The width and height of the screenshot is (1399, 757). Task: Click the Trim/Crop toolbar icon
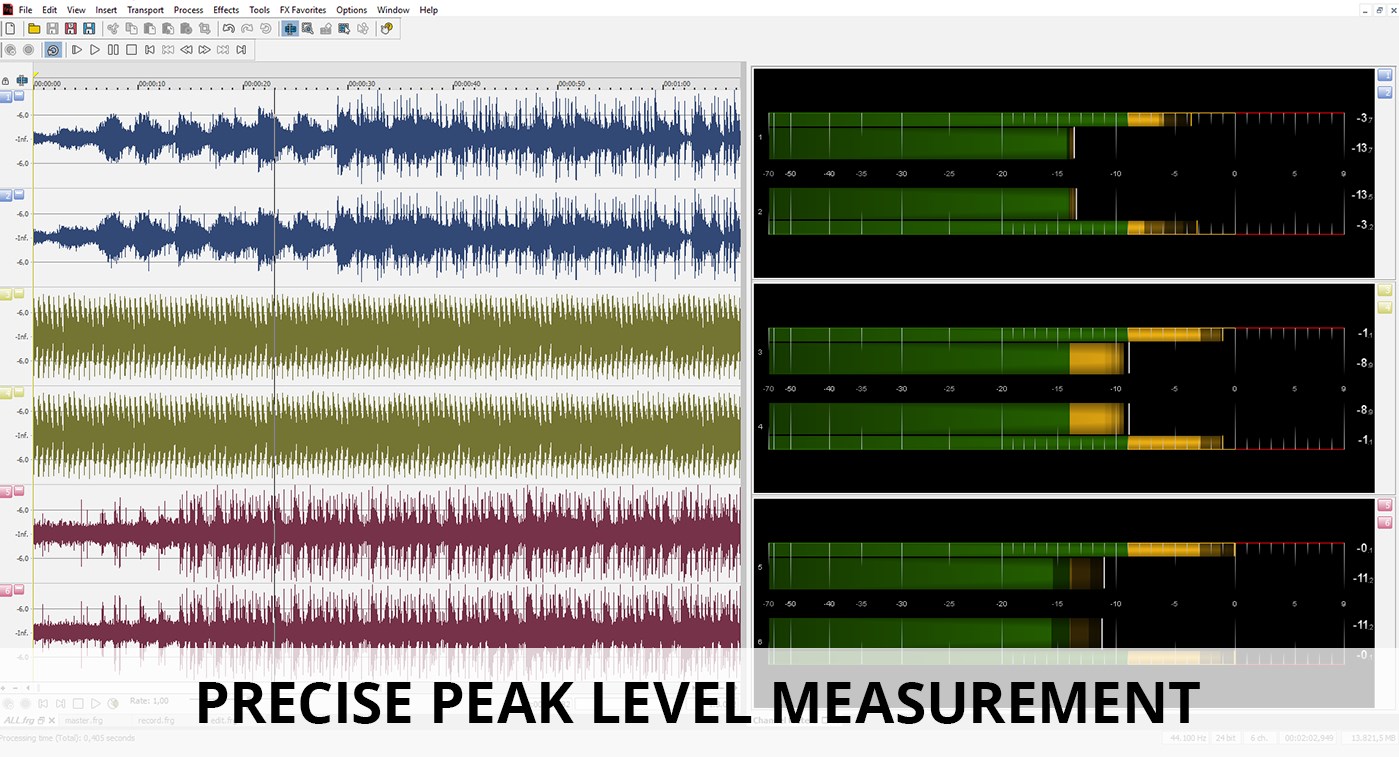click(x=204, y=29)
